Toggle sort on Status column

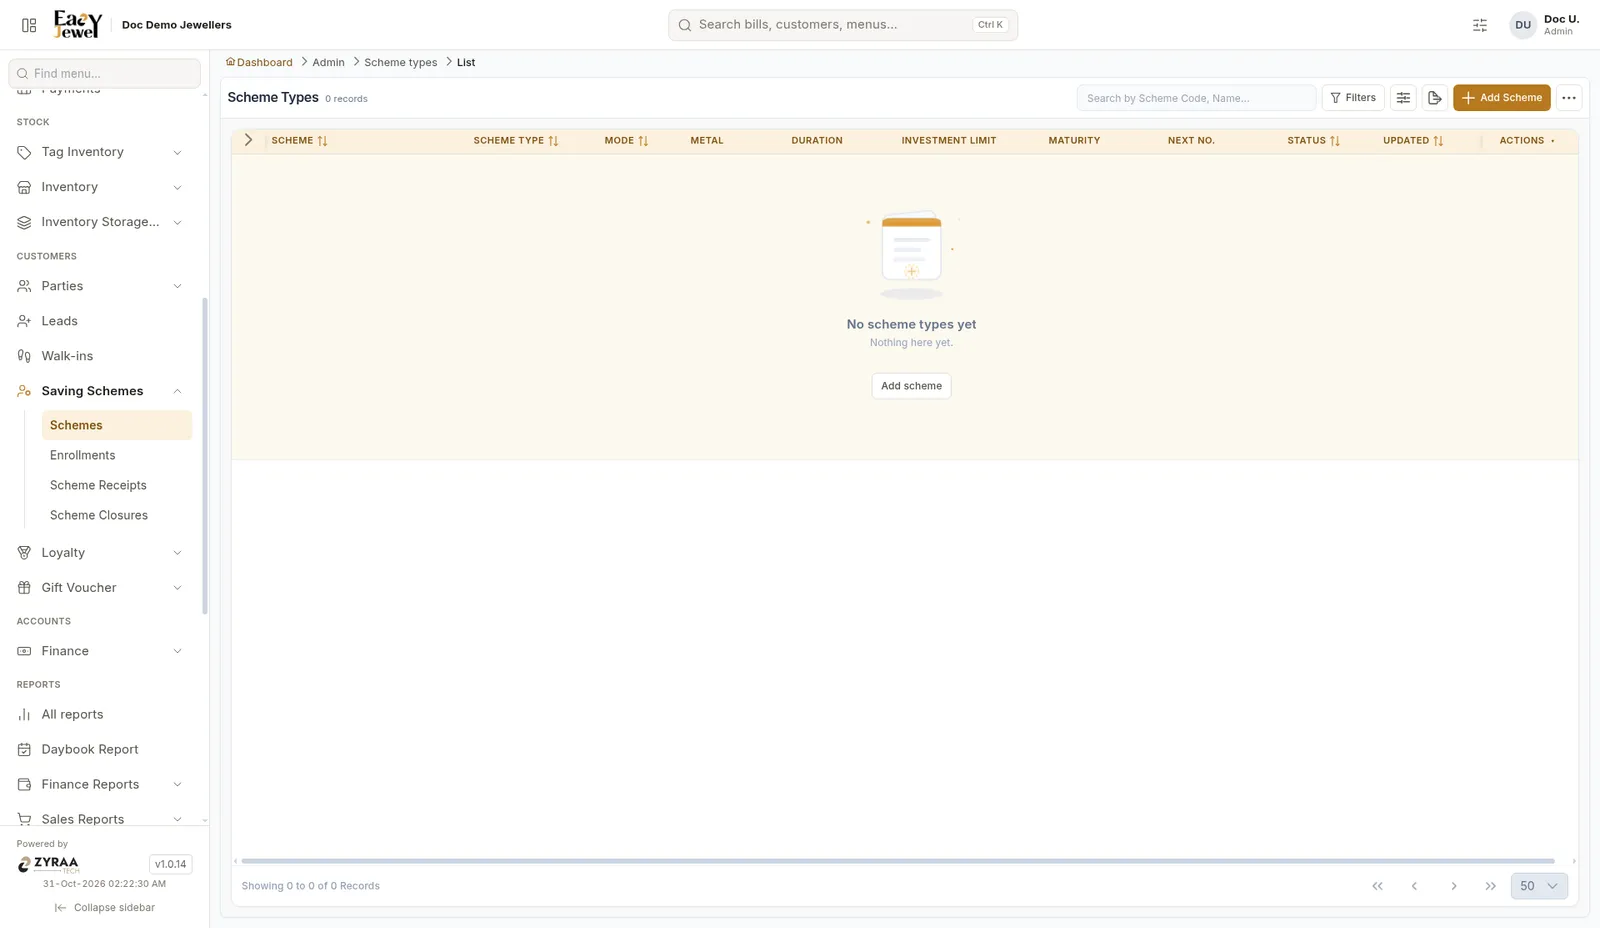[1334, 141]
